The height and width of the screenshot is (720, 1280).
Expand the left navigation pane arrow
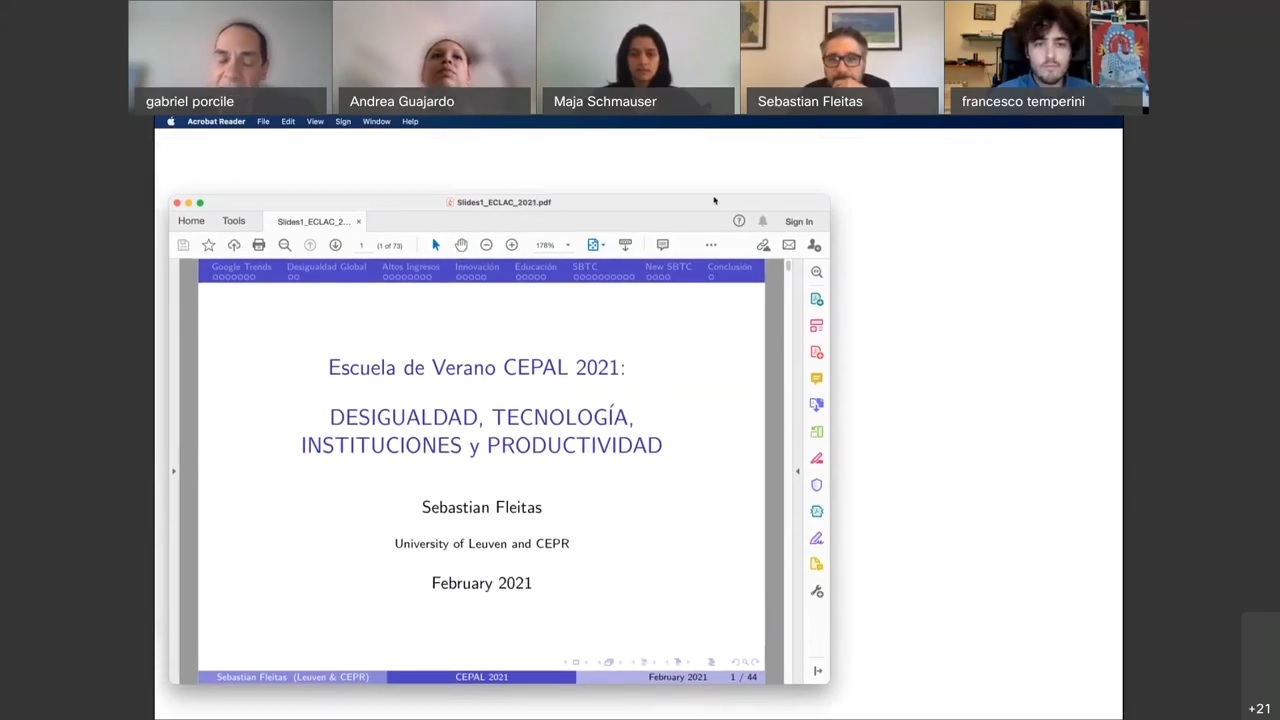(174, 471)
